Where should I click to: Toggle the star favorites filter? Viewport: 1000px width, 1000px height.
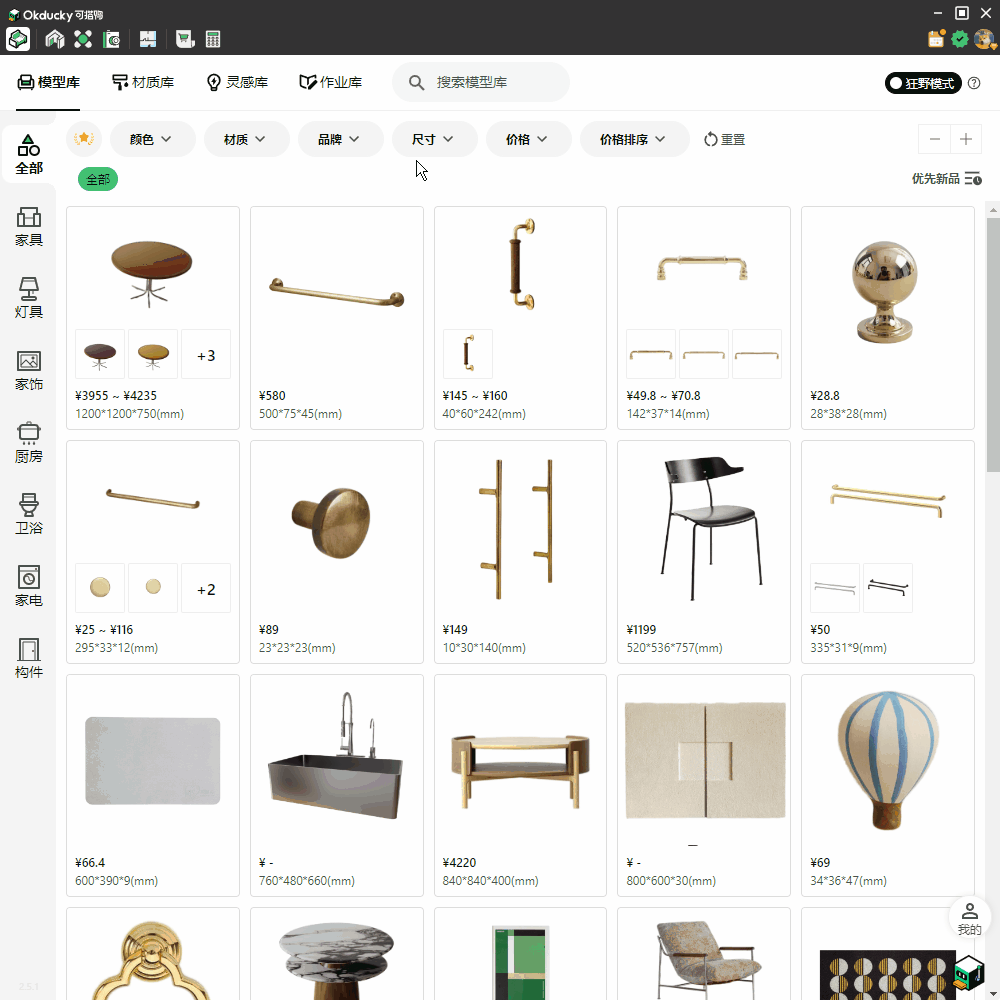[x=84, y=139]
